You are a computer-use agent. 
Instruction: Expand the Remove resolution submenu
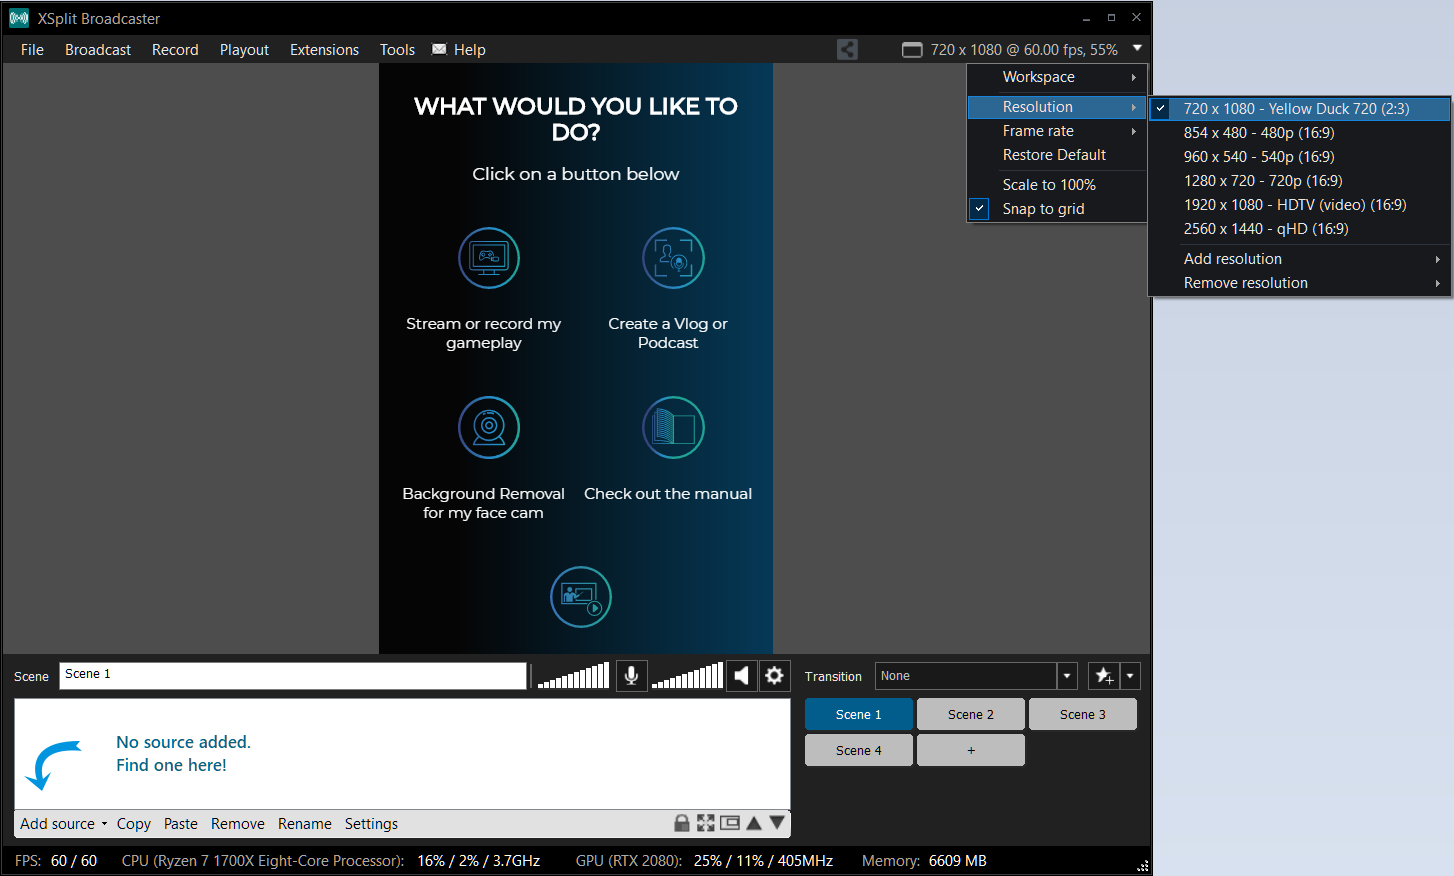(x=1300, y=283)
